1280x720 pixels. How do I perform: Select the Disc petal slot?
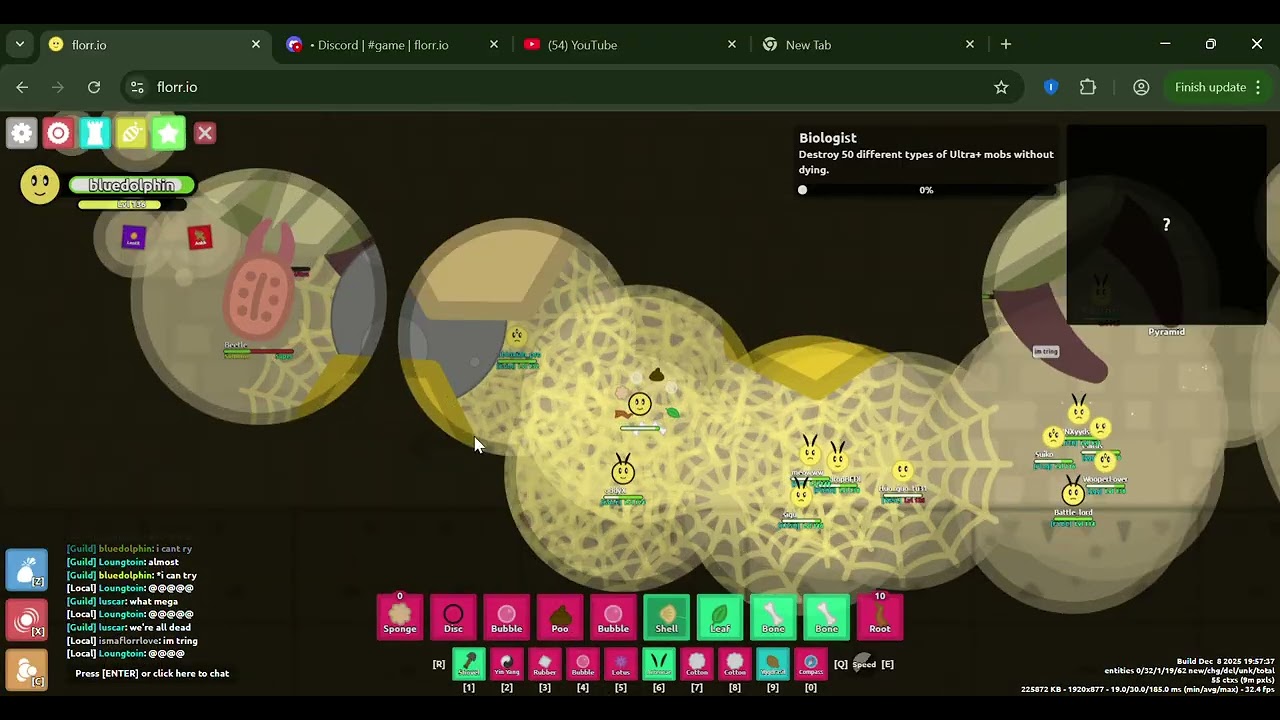(x=453, y=616)
